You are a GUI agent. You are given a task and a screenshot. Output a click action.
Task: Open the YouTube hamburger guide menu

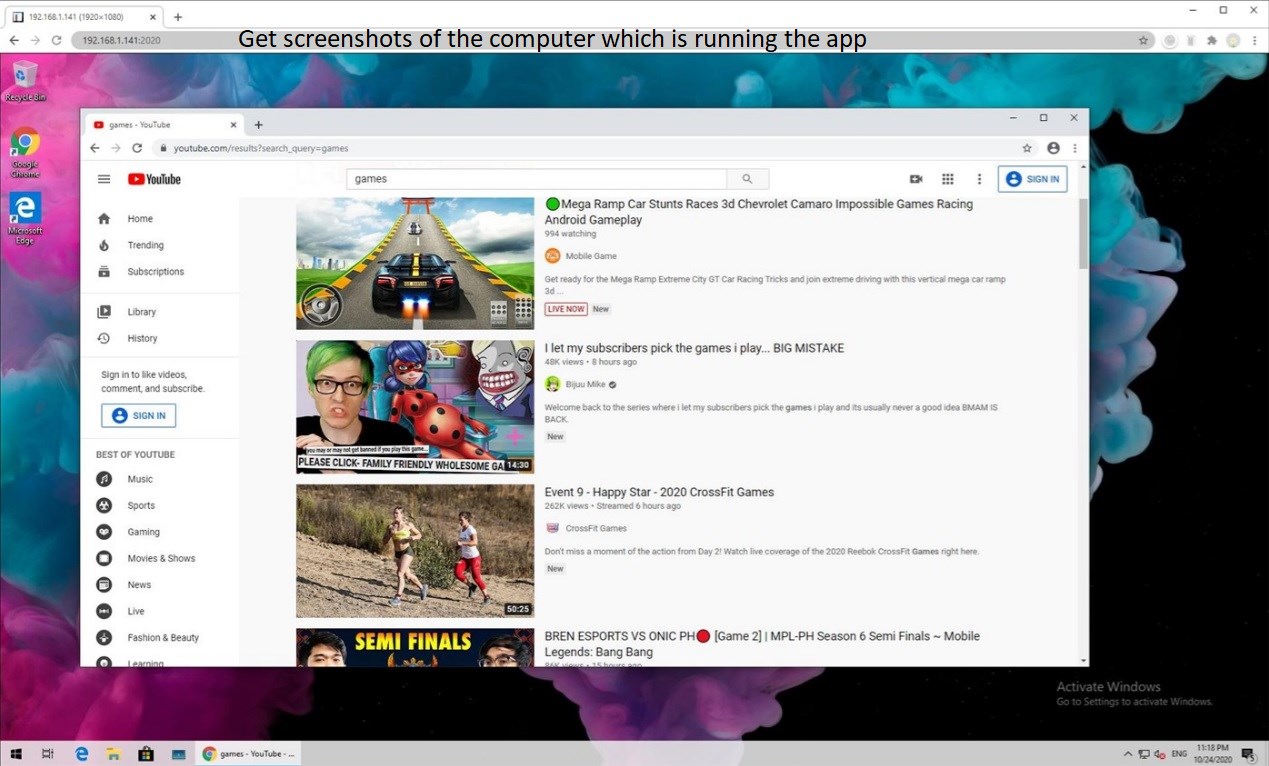(104, 179)
